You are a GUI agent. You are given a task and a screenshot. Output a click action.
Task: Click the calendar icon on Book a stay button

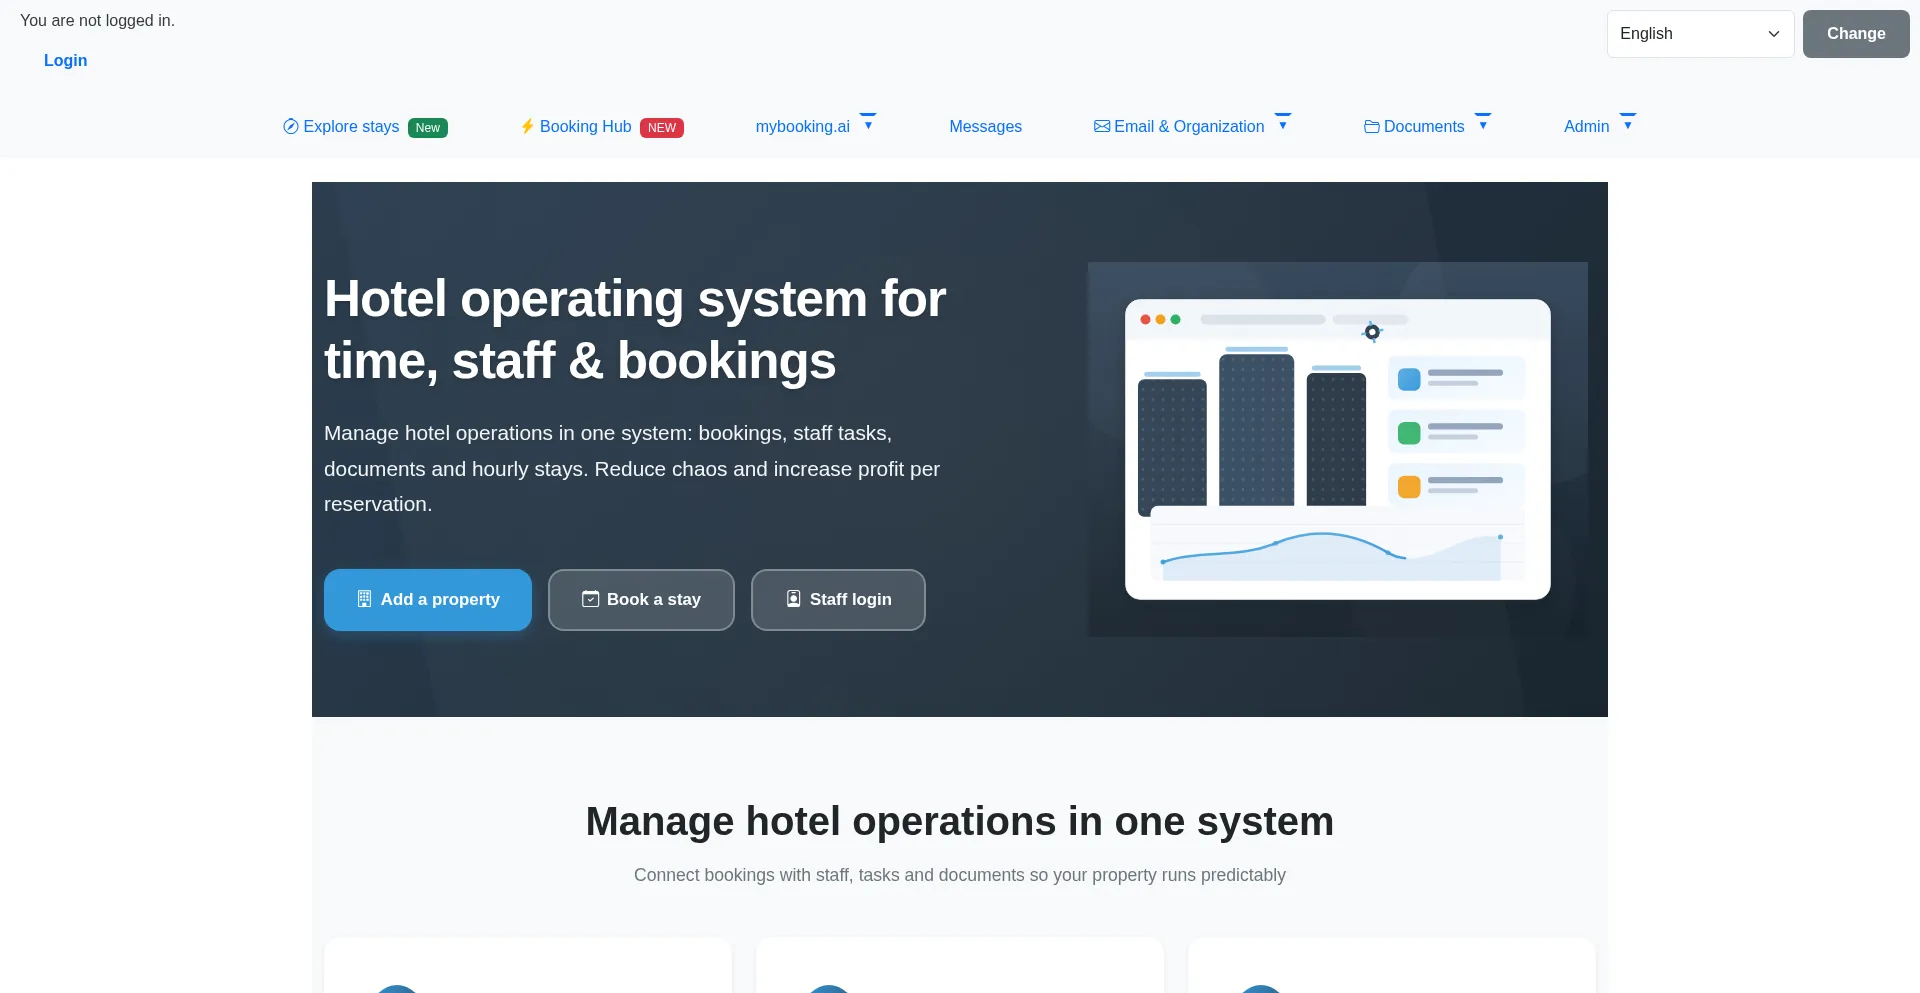pyautogui.click(x=590, y=599)
